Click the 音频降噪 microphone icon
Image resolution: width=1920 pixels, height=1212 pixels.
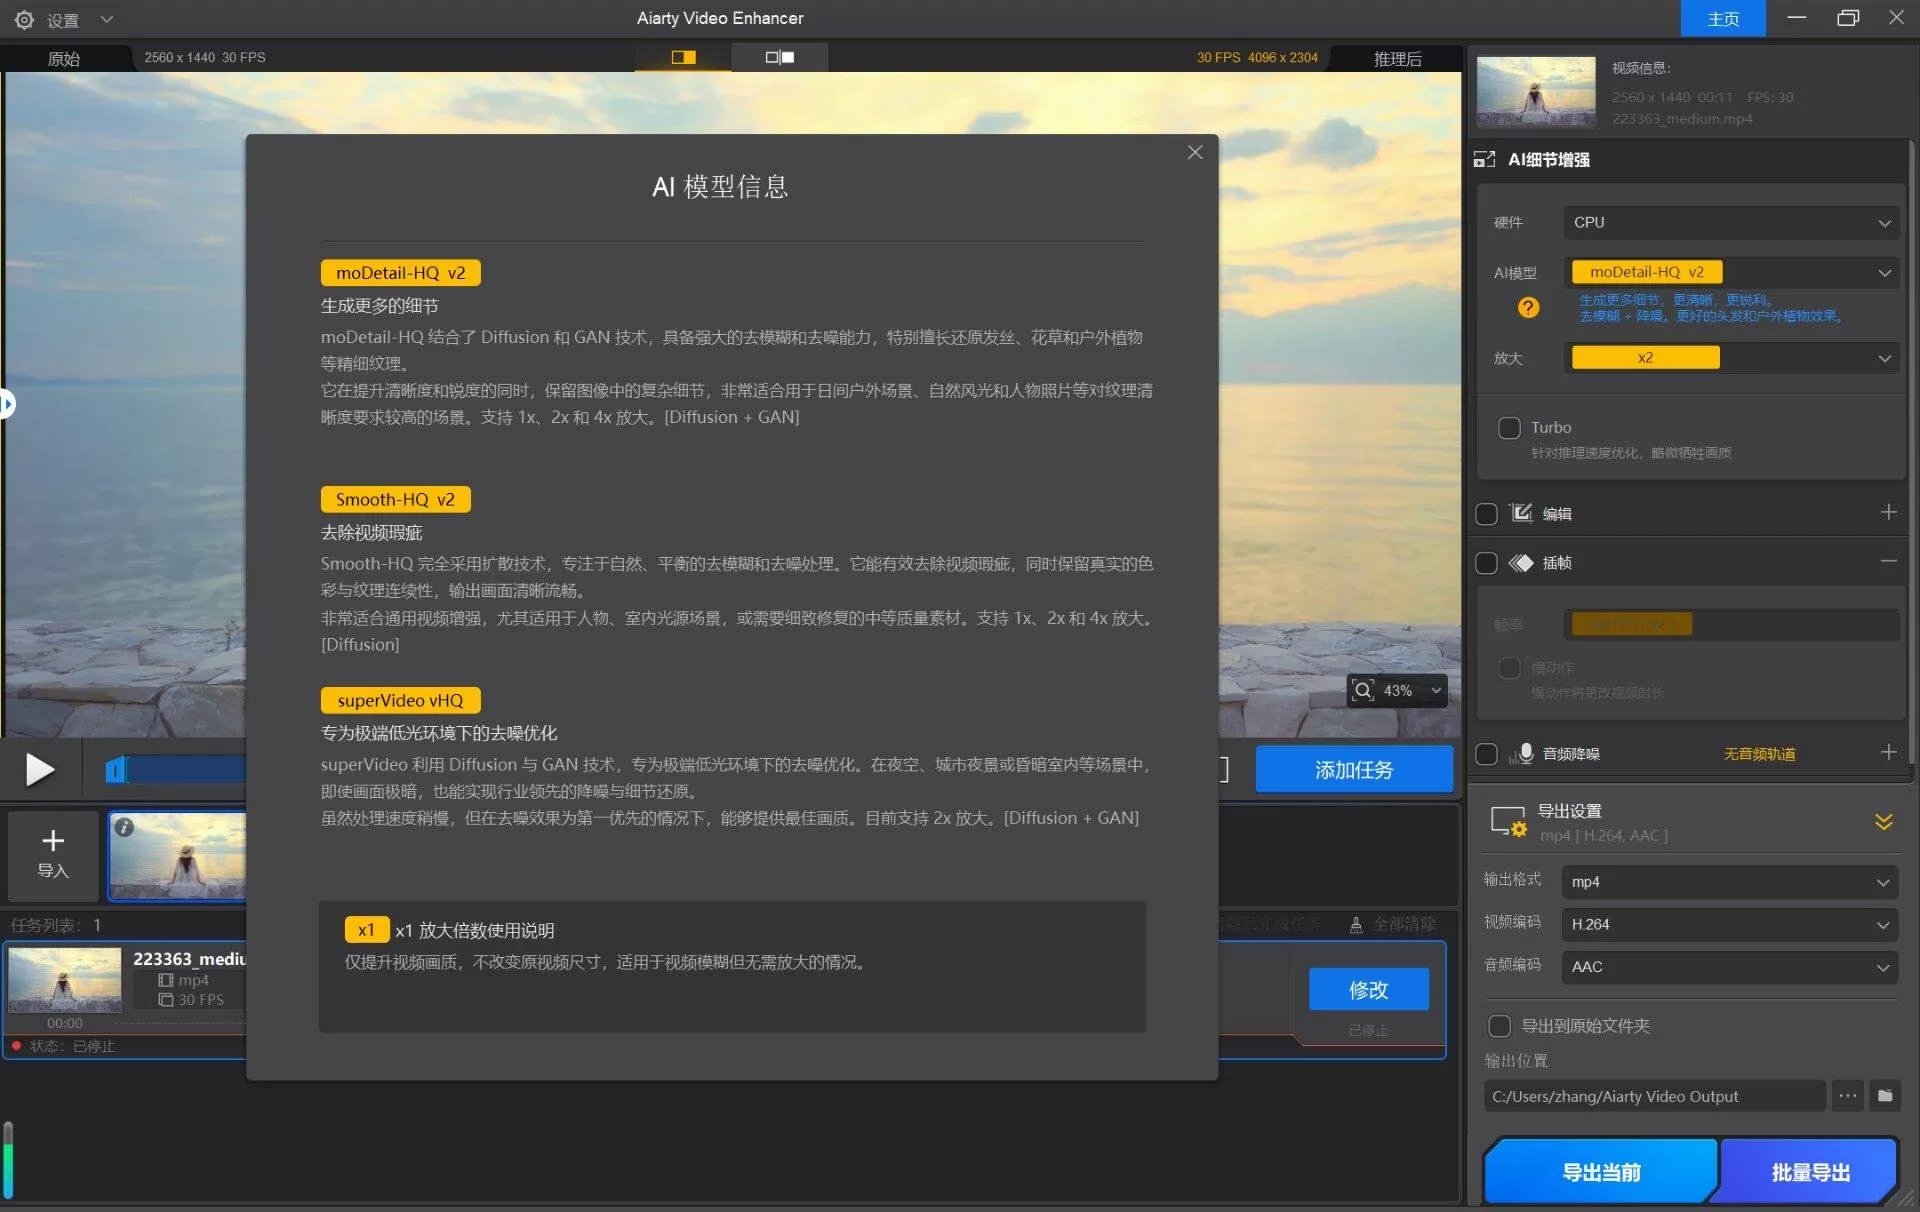tap(1525, 754)
